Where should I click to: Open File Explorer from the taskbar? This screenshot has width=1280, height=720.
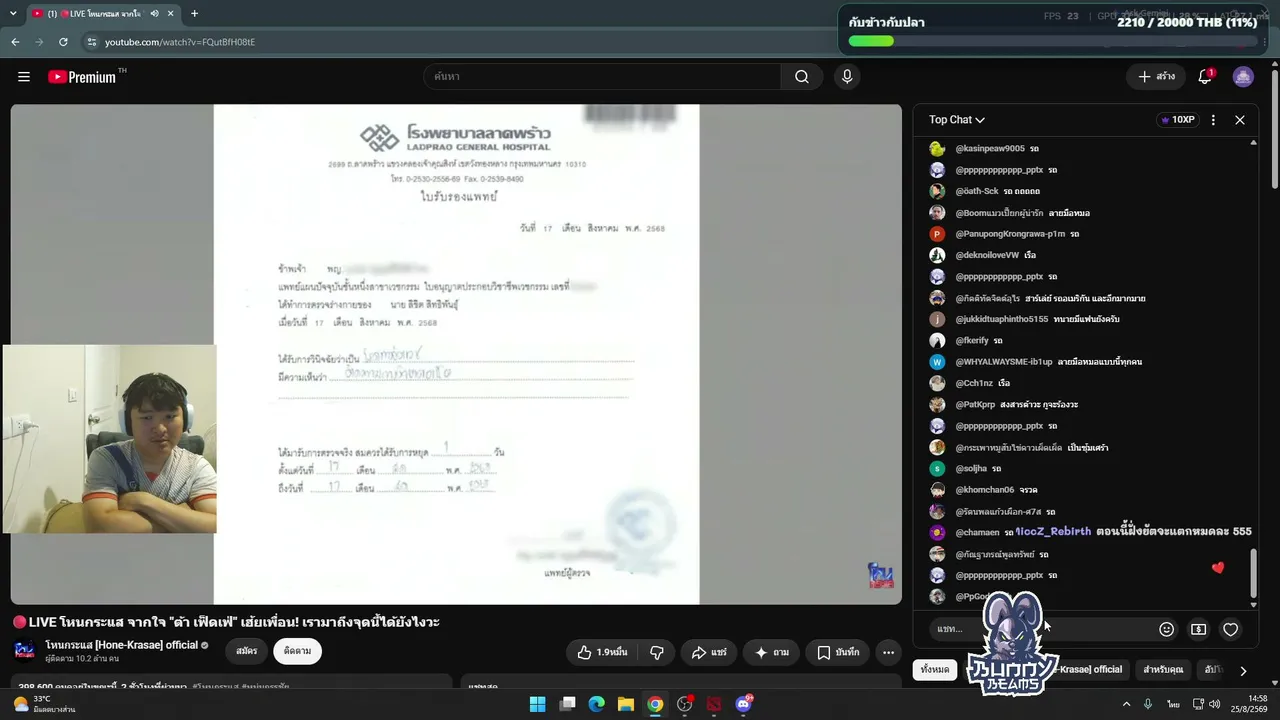pos(626,704)
